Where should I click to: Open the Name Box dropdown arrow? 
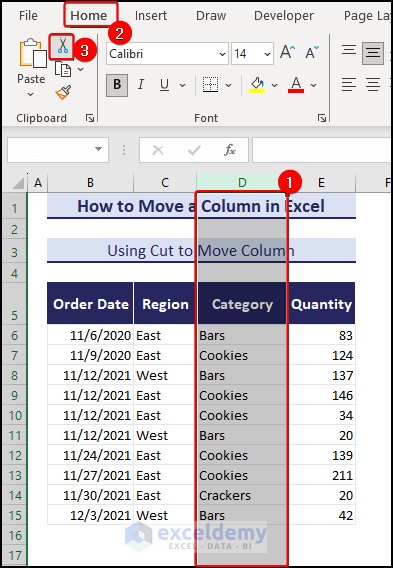(98, 149)
